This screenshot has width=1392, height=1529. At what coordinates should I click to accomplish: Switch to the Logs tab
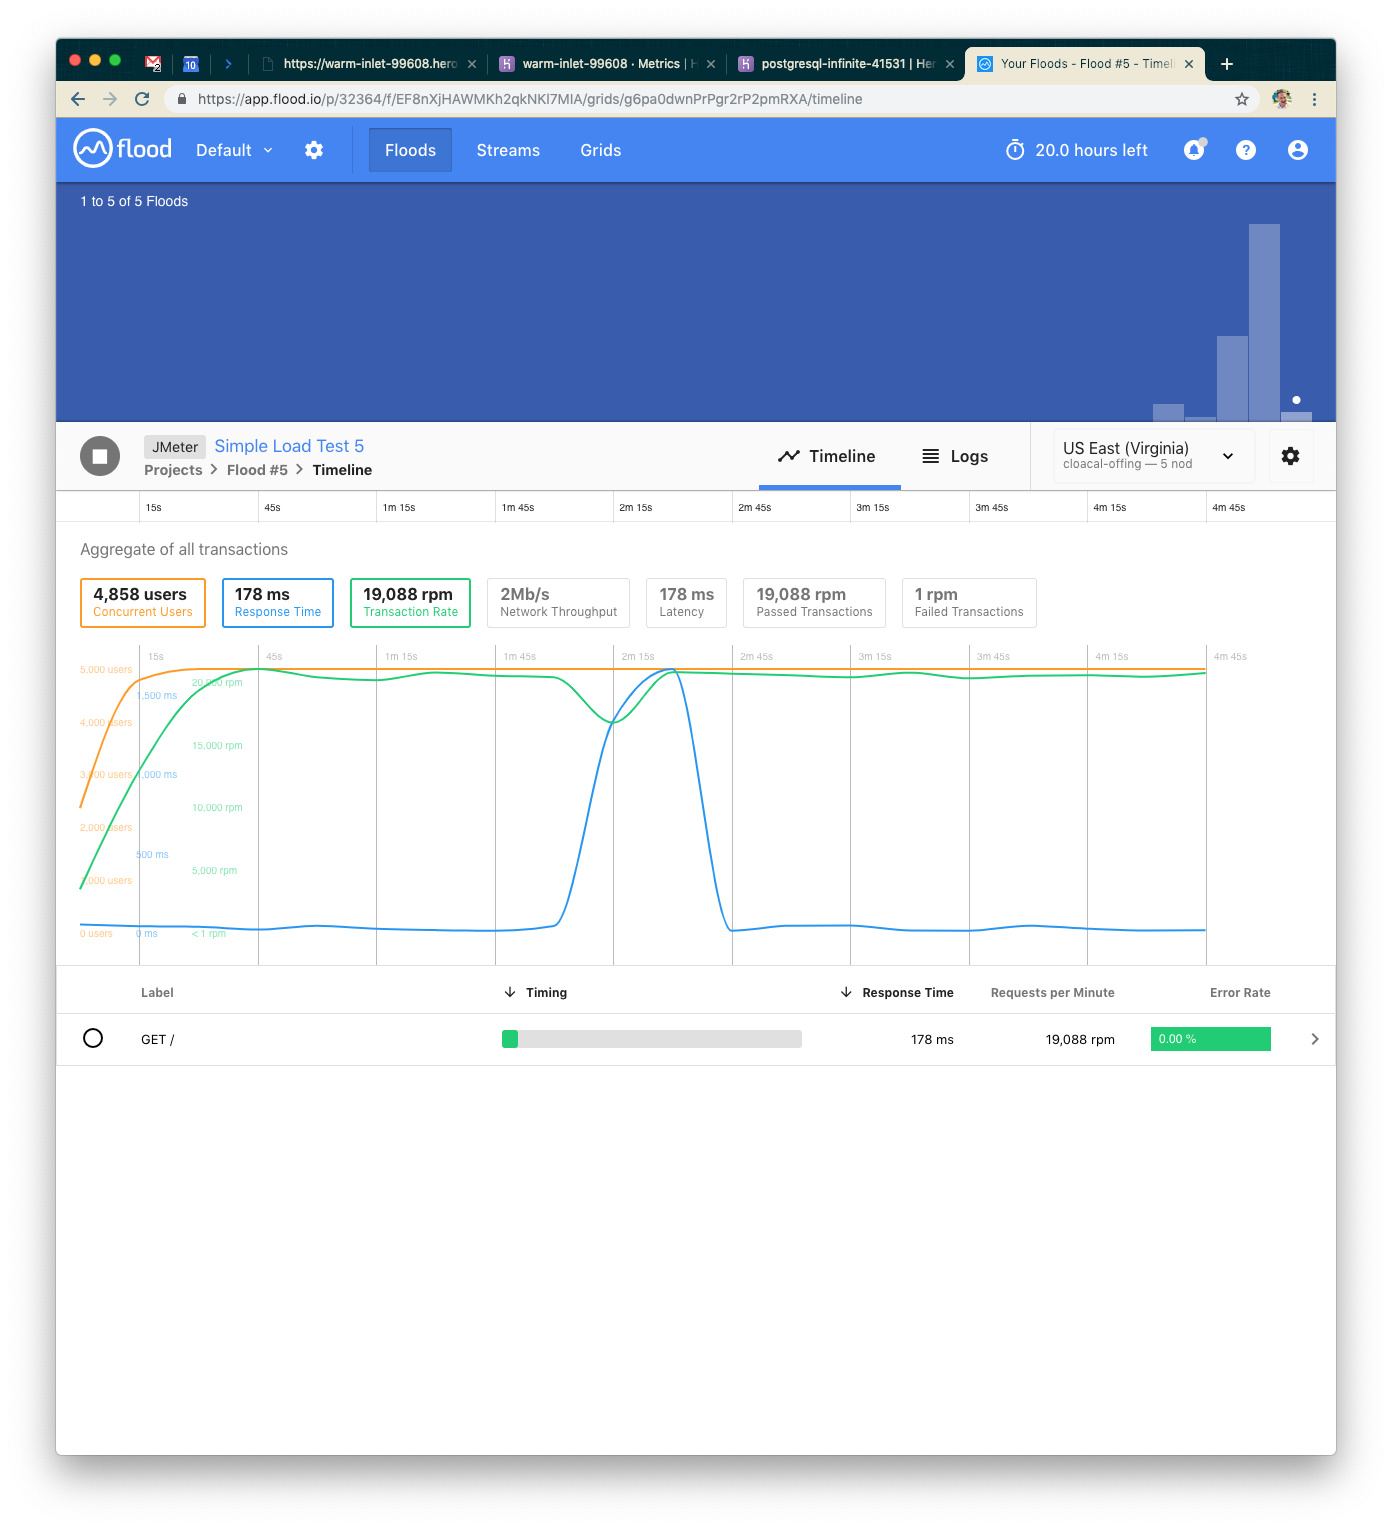(954, 456)
